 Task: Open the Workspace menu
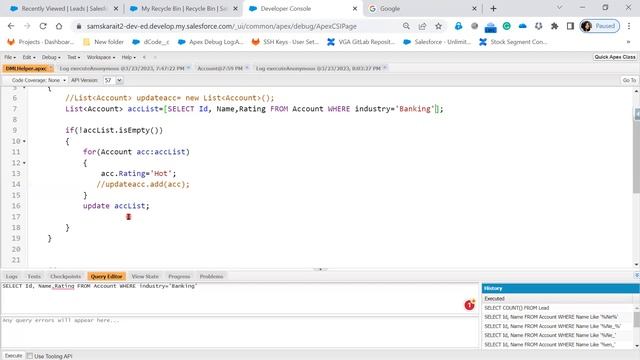click(x=100, y=57)
